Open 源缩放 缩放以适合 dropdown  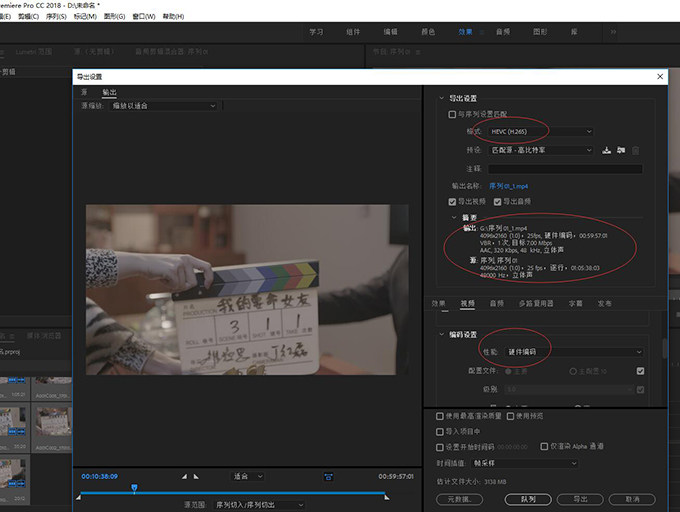click(x=163, y=106)
